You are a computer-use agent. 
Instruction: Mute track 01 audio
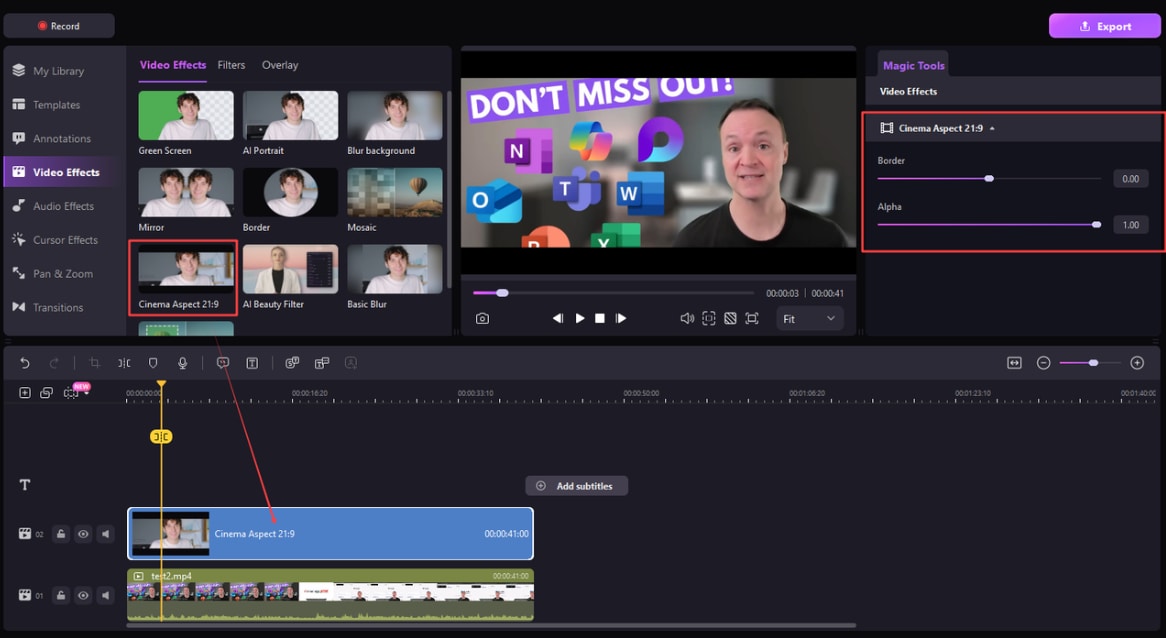point(106,595)
